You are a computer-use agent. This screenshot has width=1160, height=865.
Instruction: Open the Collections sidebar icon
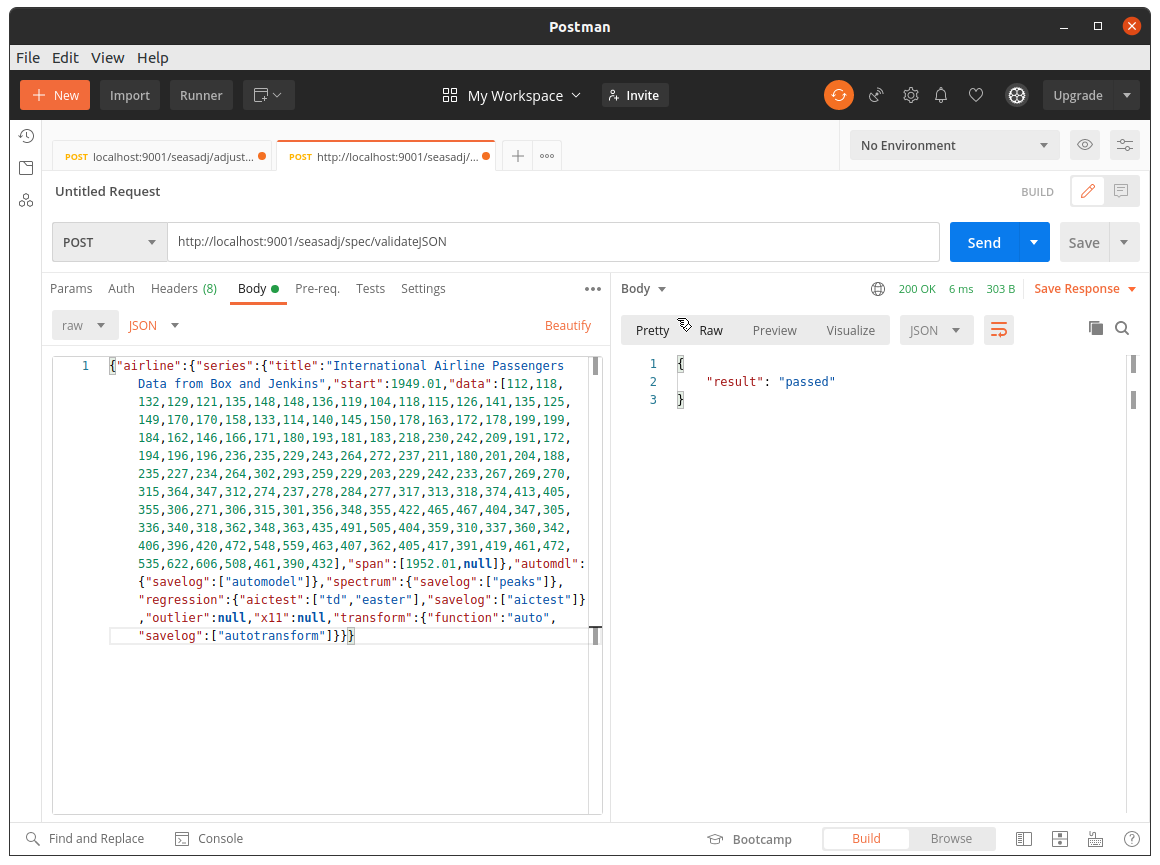pyautogui.click(x=26, y=168)
